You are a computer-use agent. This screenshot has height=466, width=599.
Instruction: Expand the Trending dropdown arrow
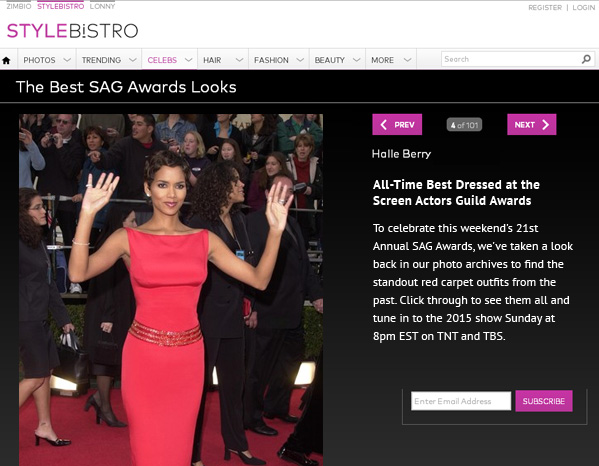pos(133,60)
